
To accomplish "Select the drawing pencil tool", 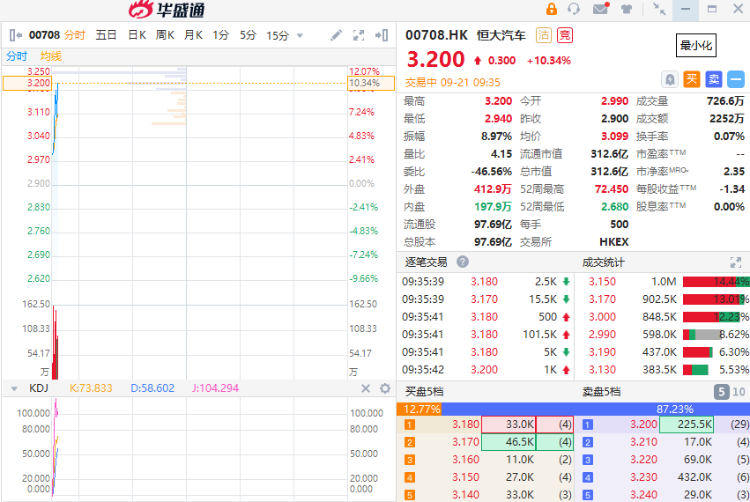I will [336, 35].
